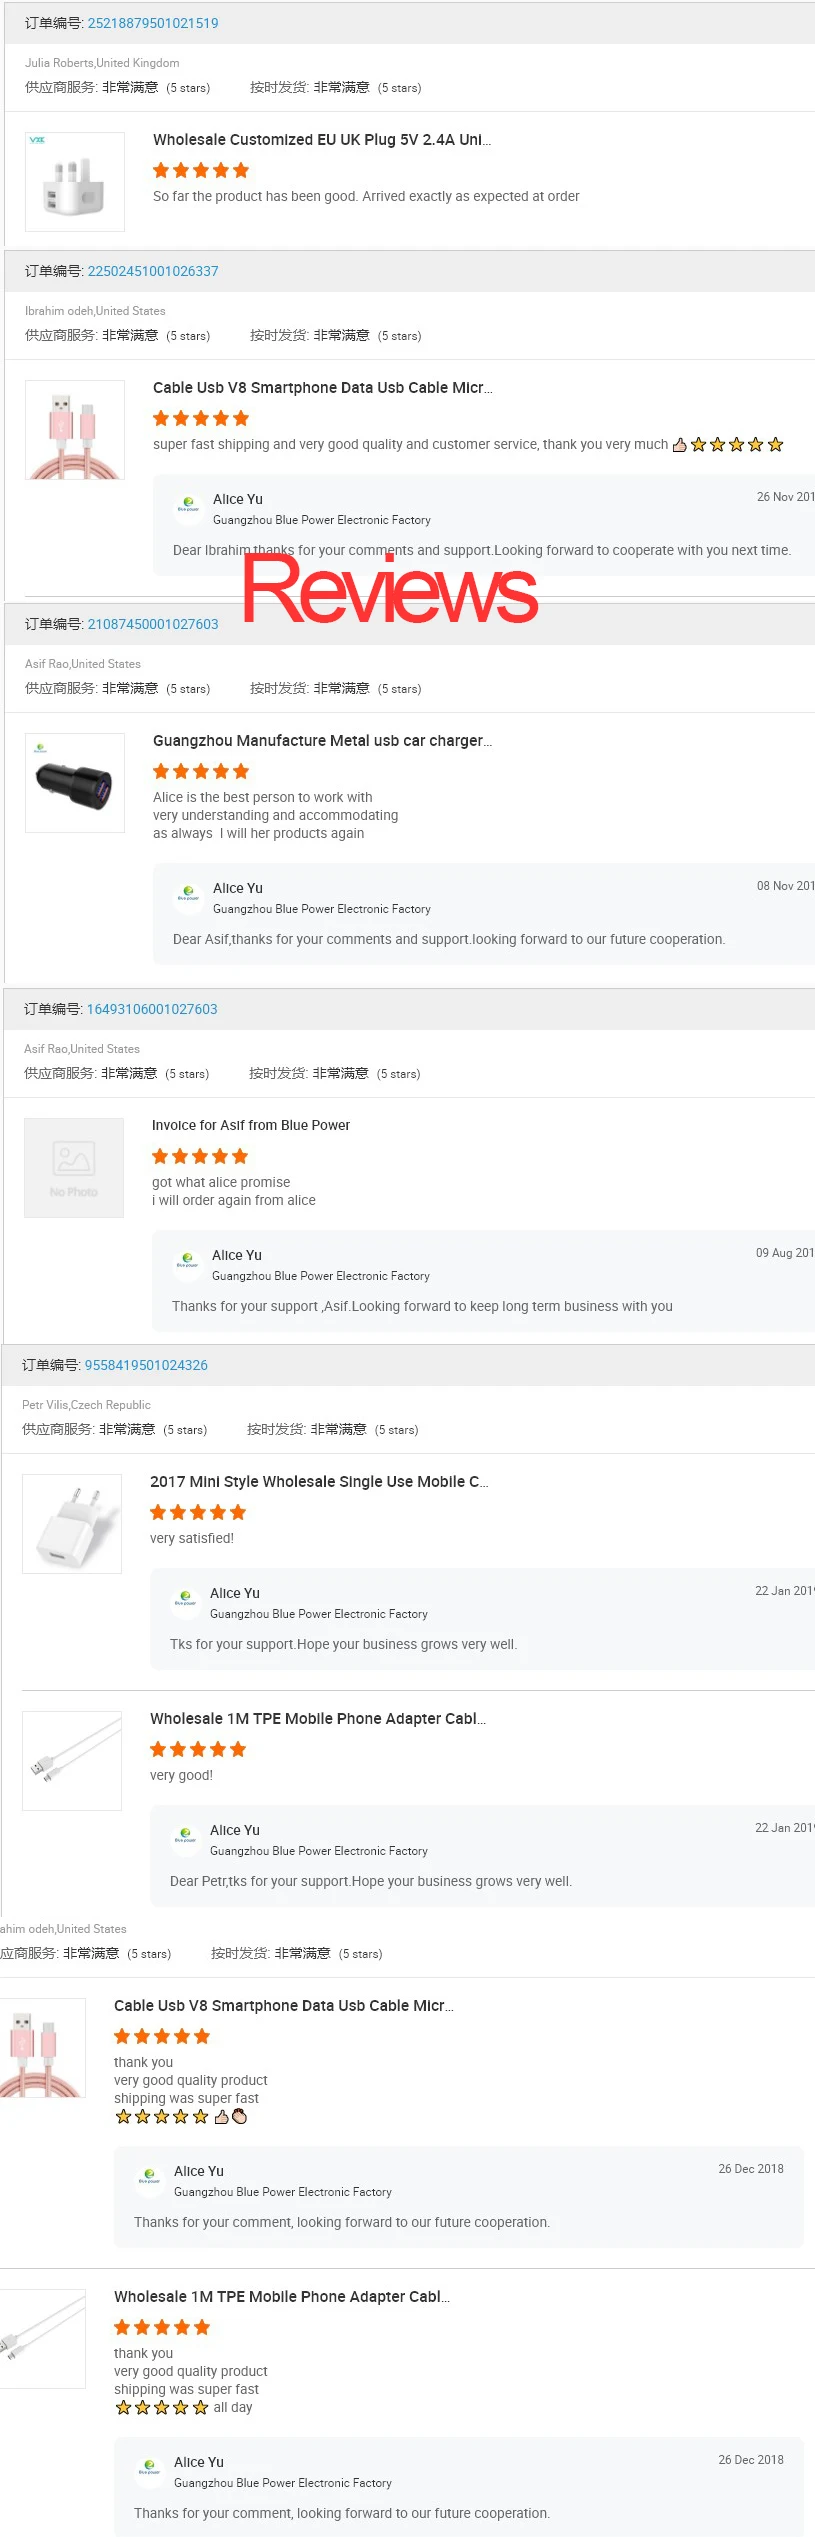Viewport: 815px width, 2537px height.
Task: Click the white UK plug charger thumbnail
Action: (75, 183)
